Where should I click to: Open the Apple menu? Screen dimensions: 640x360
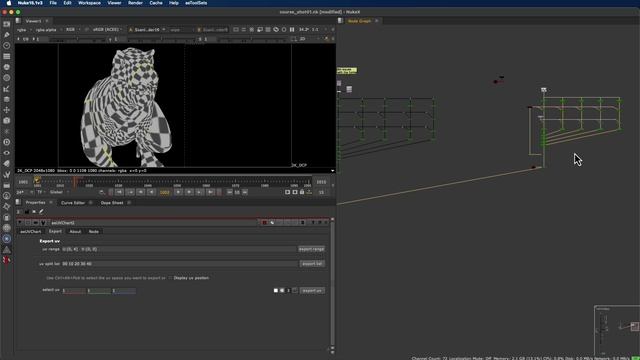[x=9, y=3]
